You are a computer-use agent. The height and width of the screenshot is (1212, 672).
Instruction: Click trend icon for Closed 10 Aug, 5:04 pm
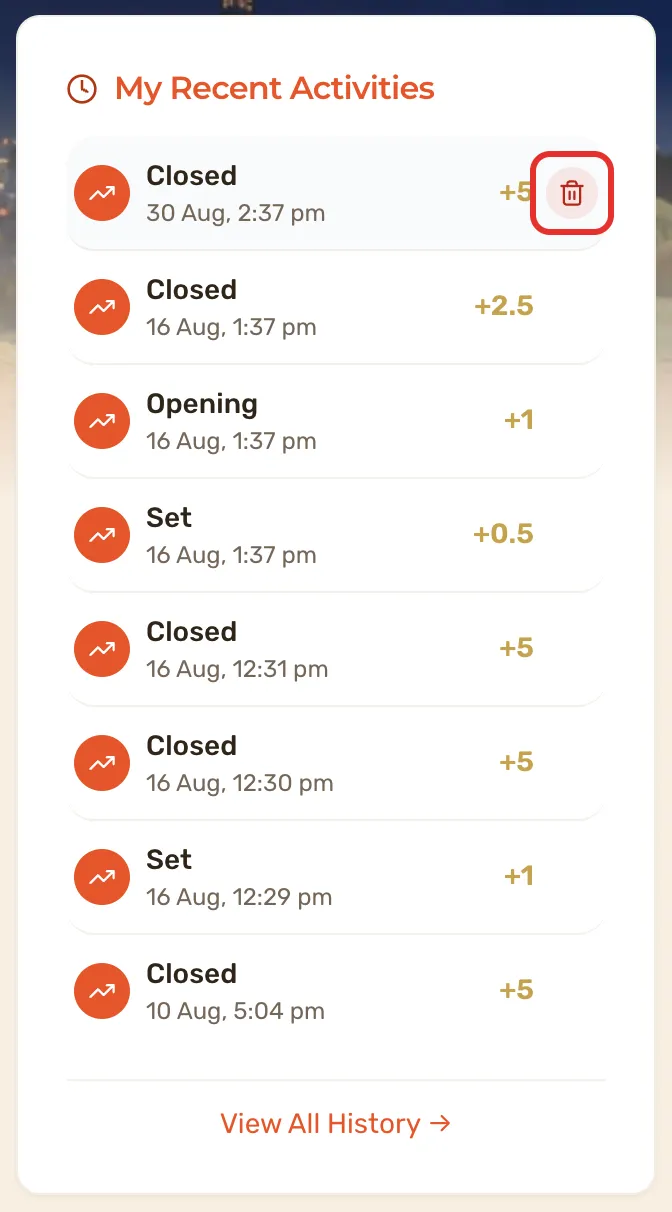pos(102,991)
